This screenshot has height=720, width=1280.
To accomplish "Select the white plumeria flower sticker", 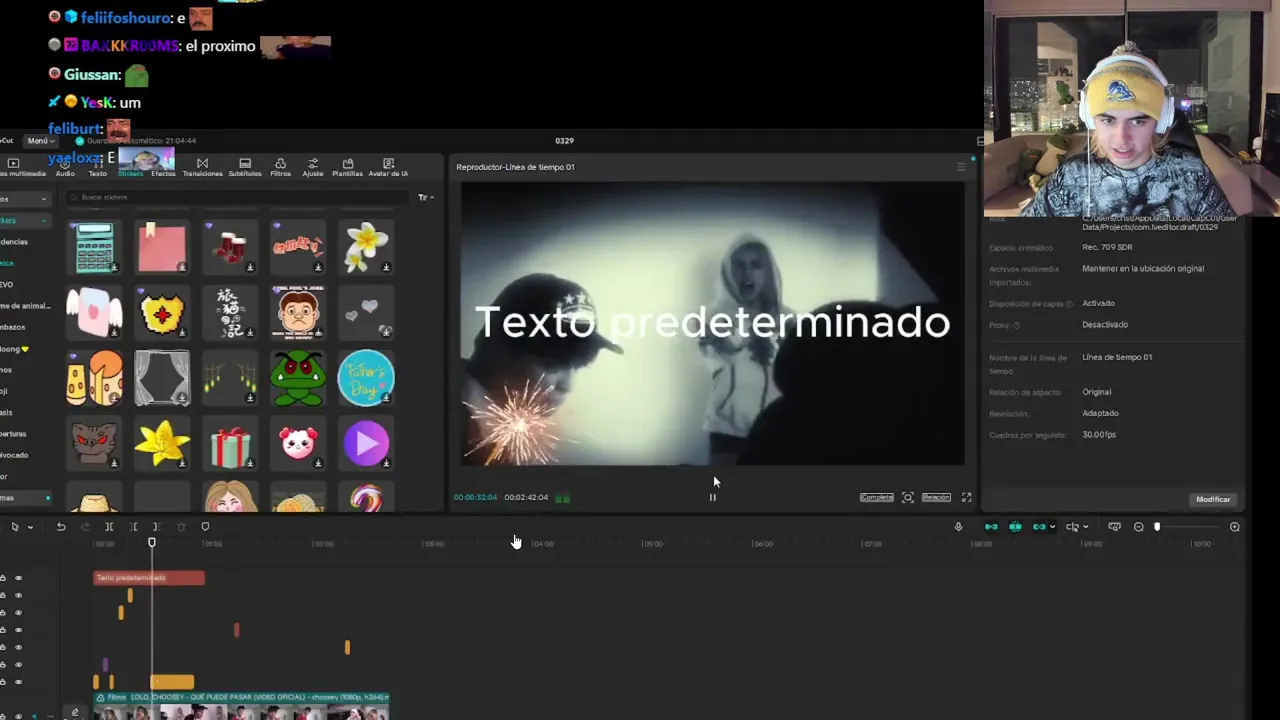I will [366, 246].
